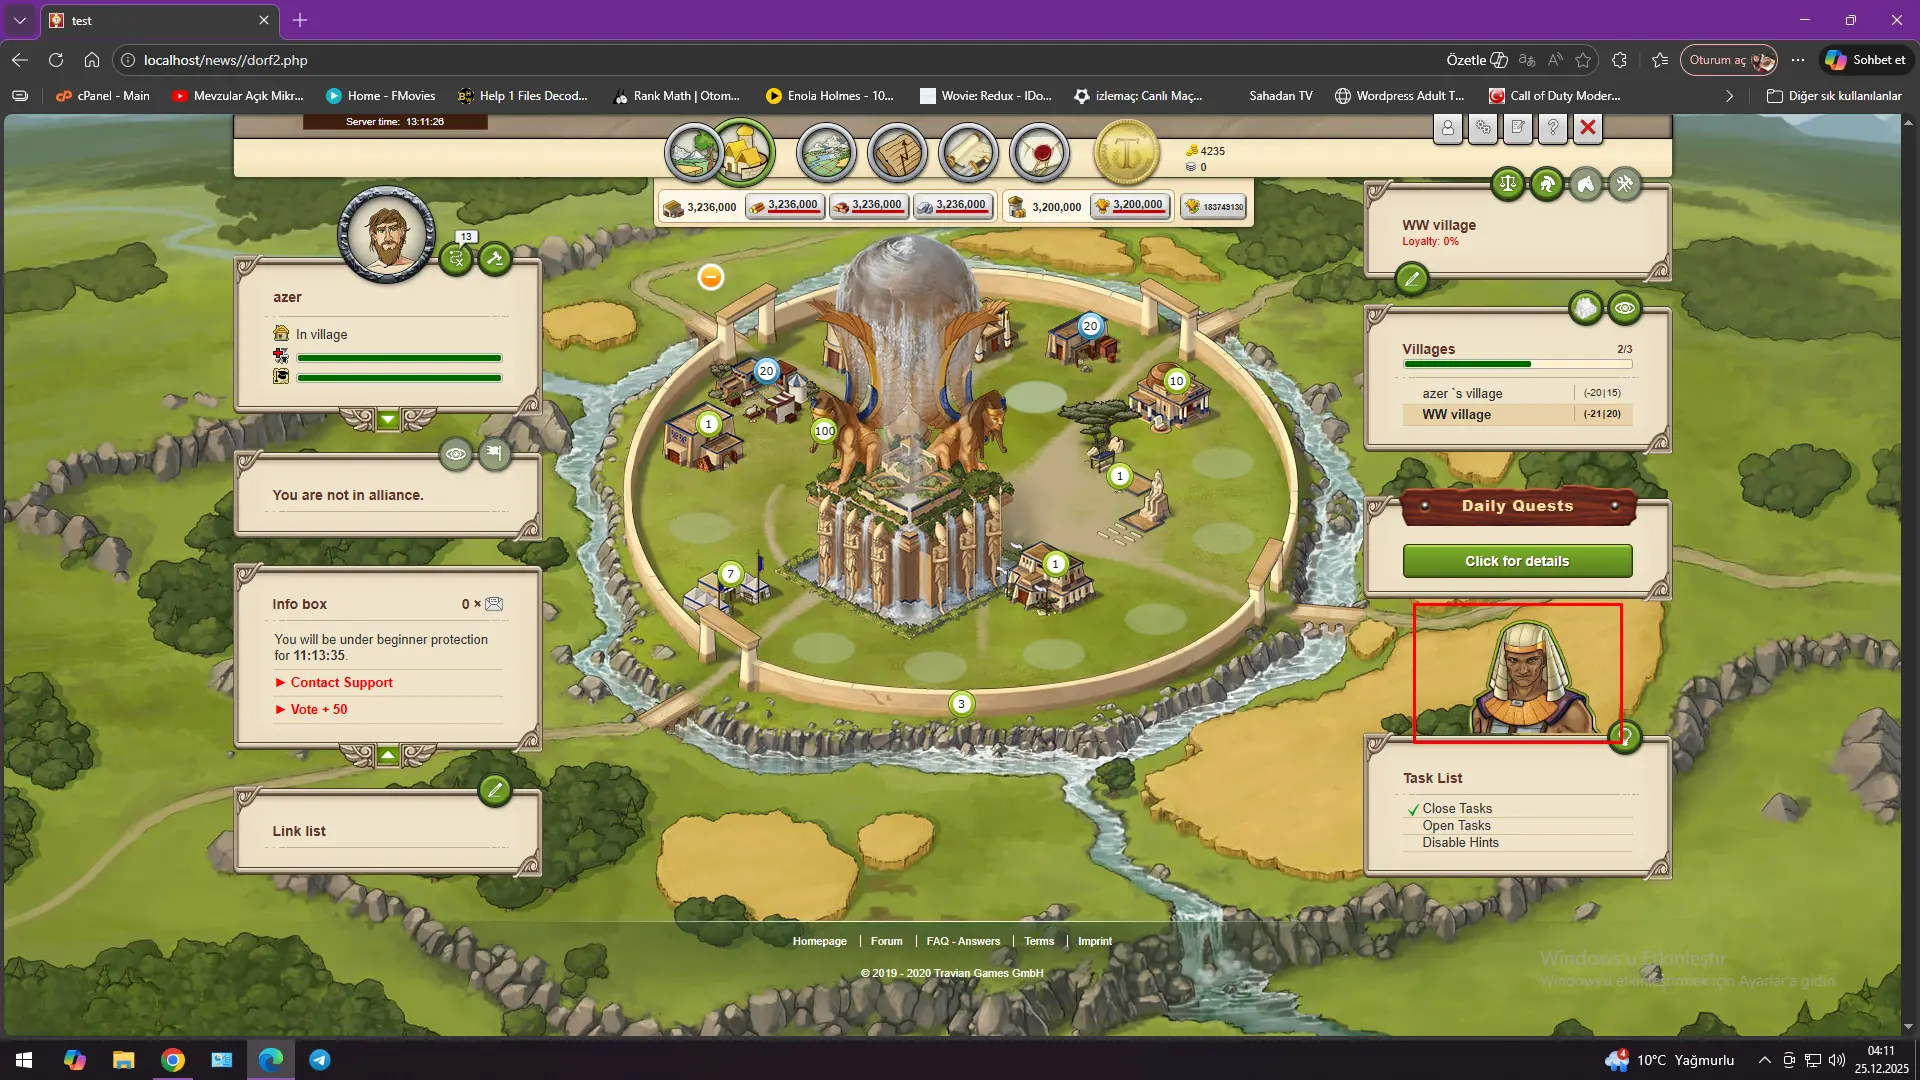This screenshot has height=1080, width=1920.
Task: Open the Terms footer link
Action: (x=1039, y=941)
